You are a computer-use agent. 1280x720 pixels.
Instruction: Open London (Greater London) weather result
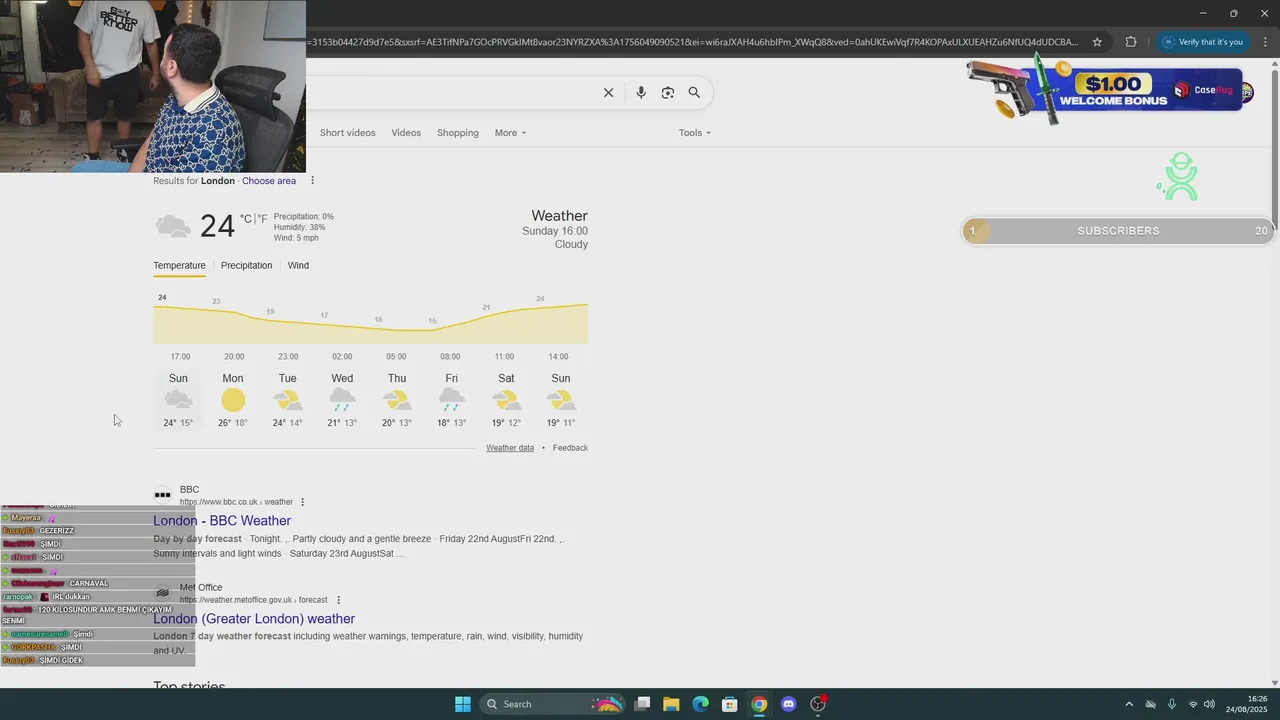tap(254, 619)
